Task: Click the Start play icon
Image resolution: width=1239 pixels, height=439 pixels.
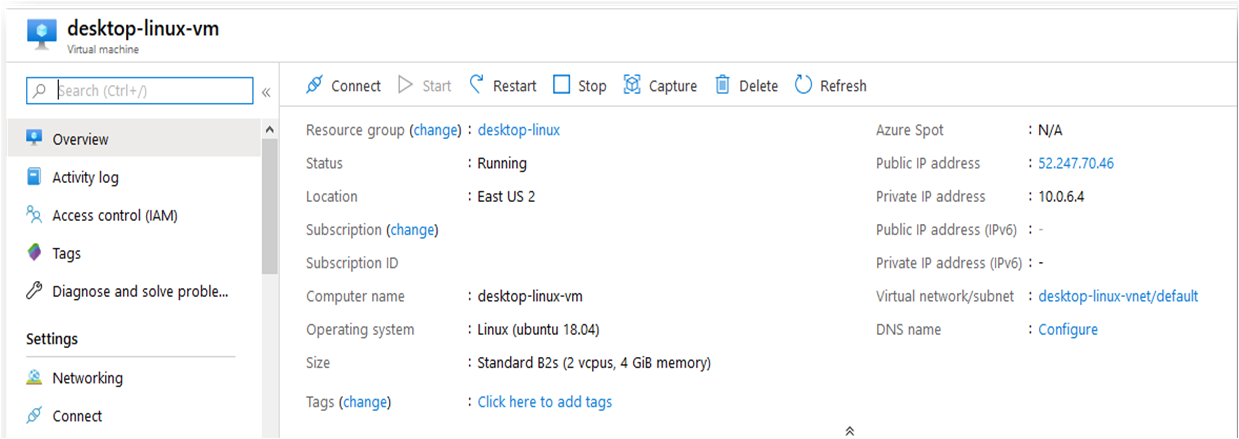Action: click(405, 85)
